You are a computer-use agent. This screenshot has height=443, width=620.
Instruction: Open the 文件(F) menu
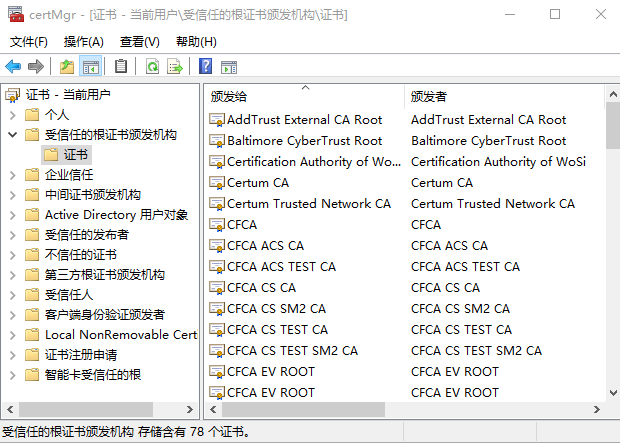click(29, 42)
